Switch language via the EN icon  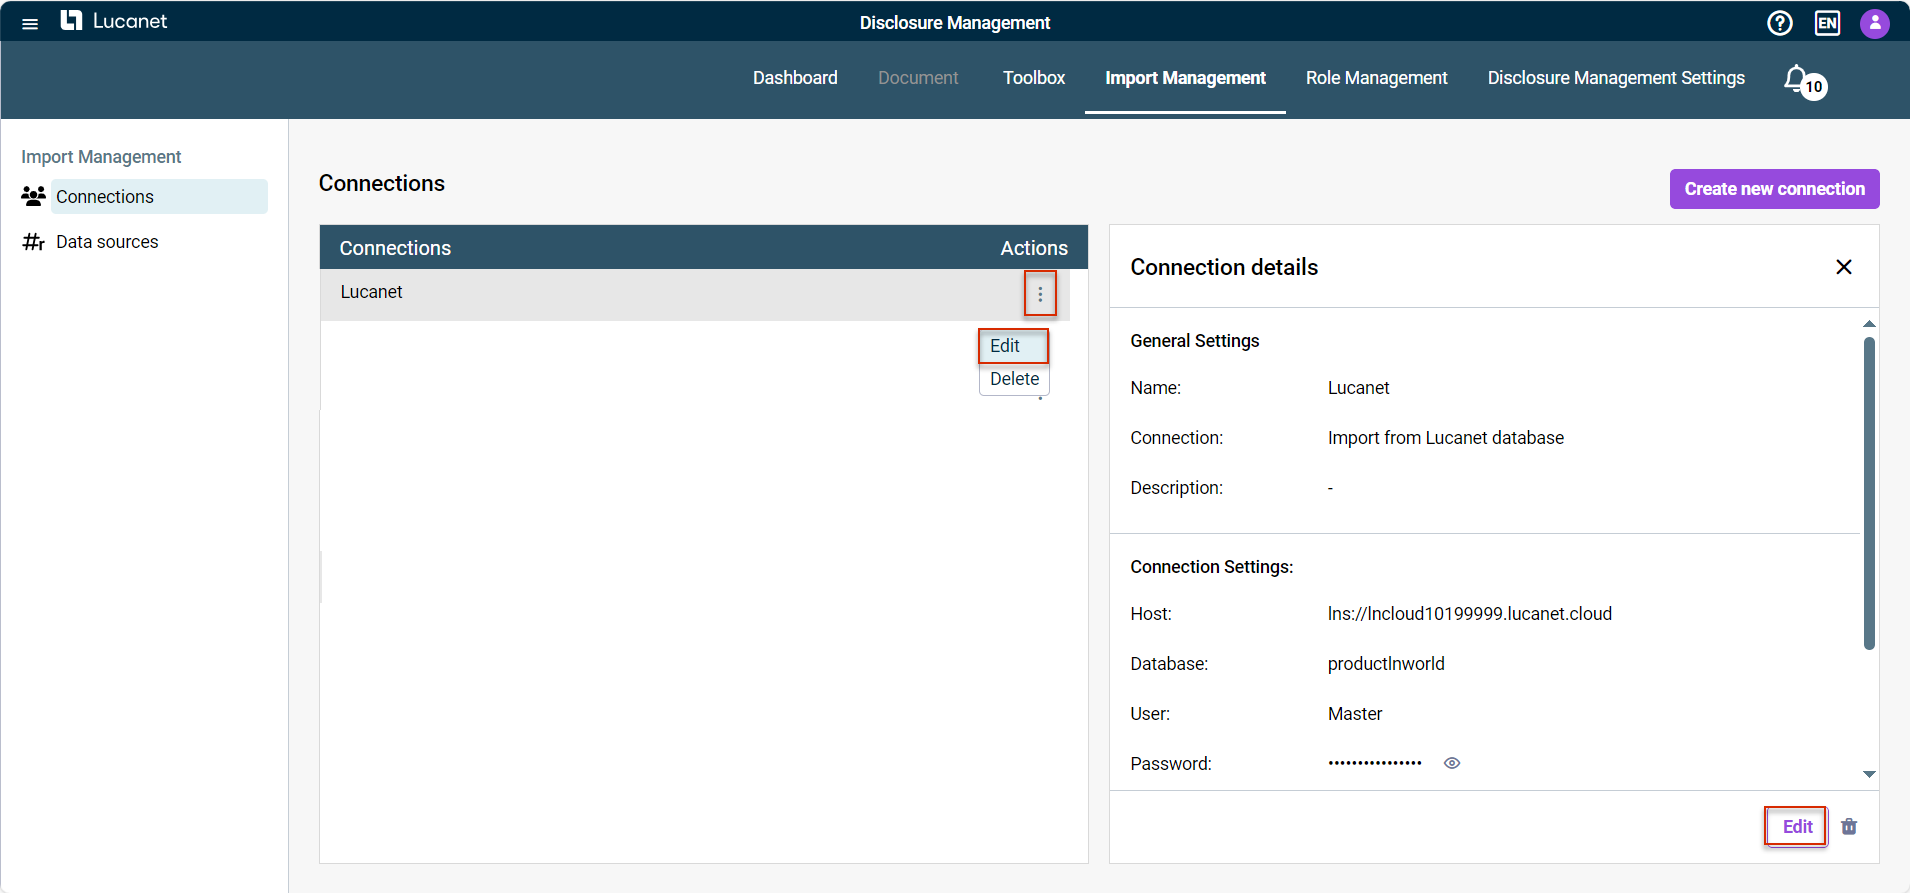(x=1827, y=23)
